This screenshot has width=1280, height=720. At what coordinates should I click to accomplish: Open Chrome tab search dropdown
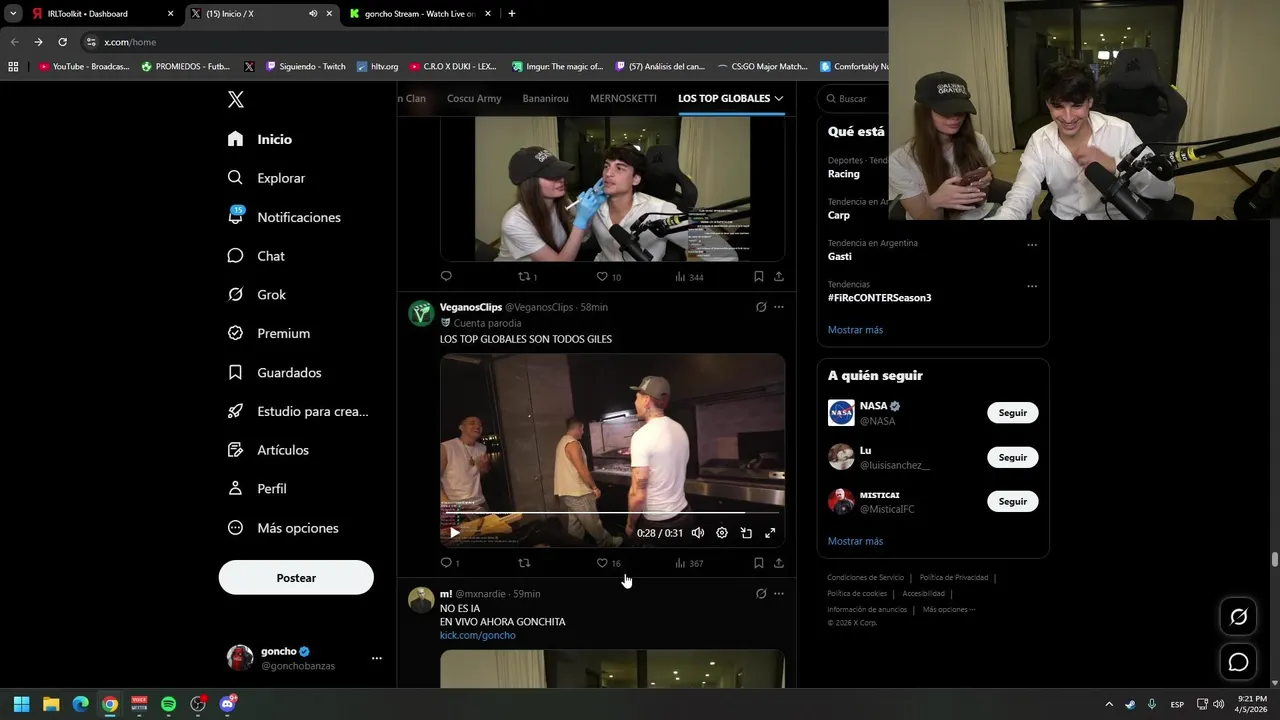pos(13,14)
